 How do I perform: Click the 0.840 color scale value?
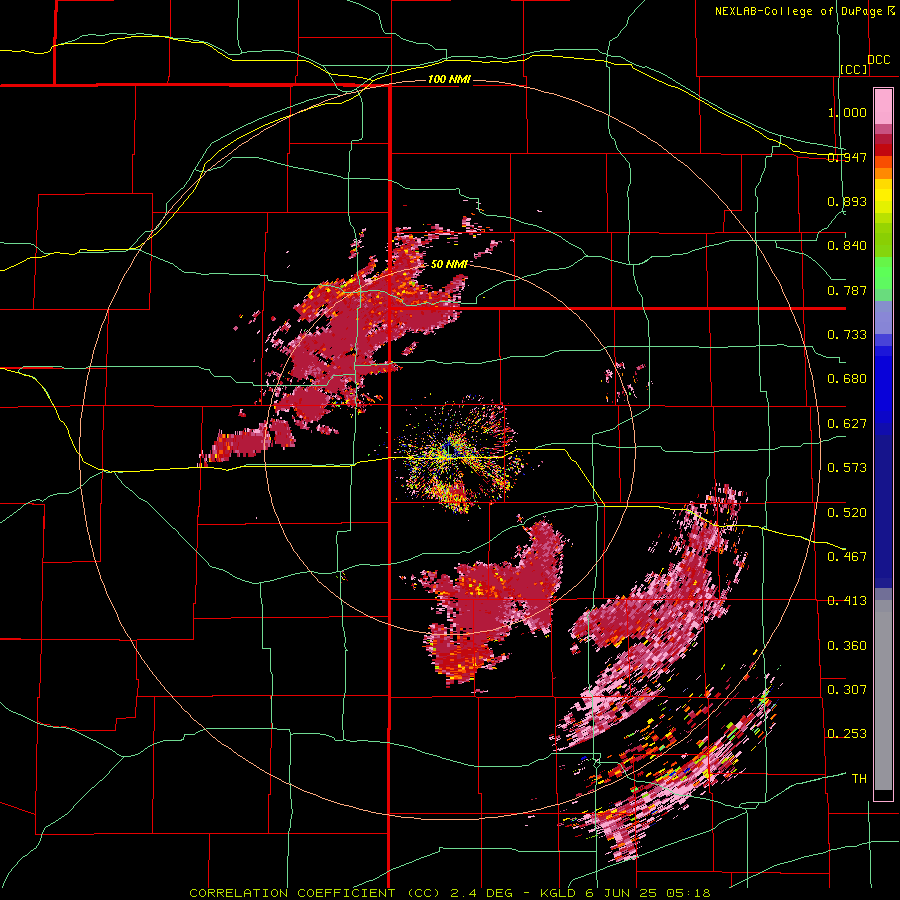tap(847, 246)
